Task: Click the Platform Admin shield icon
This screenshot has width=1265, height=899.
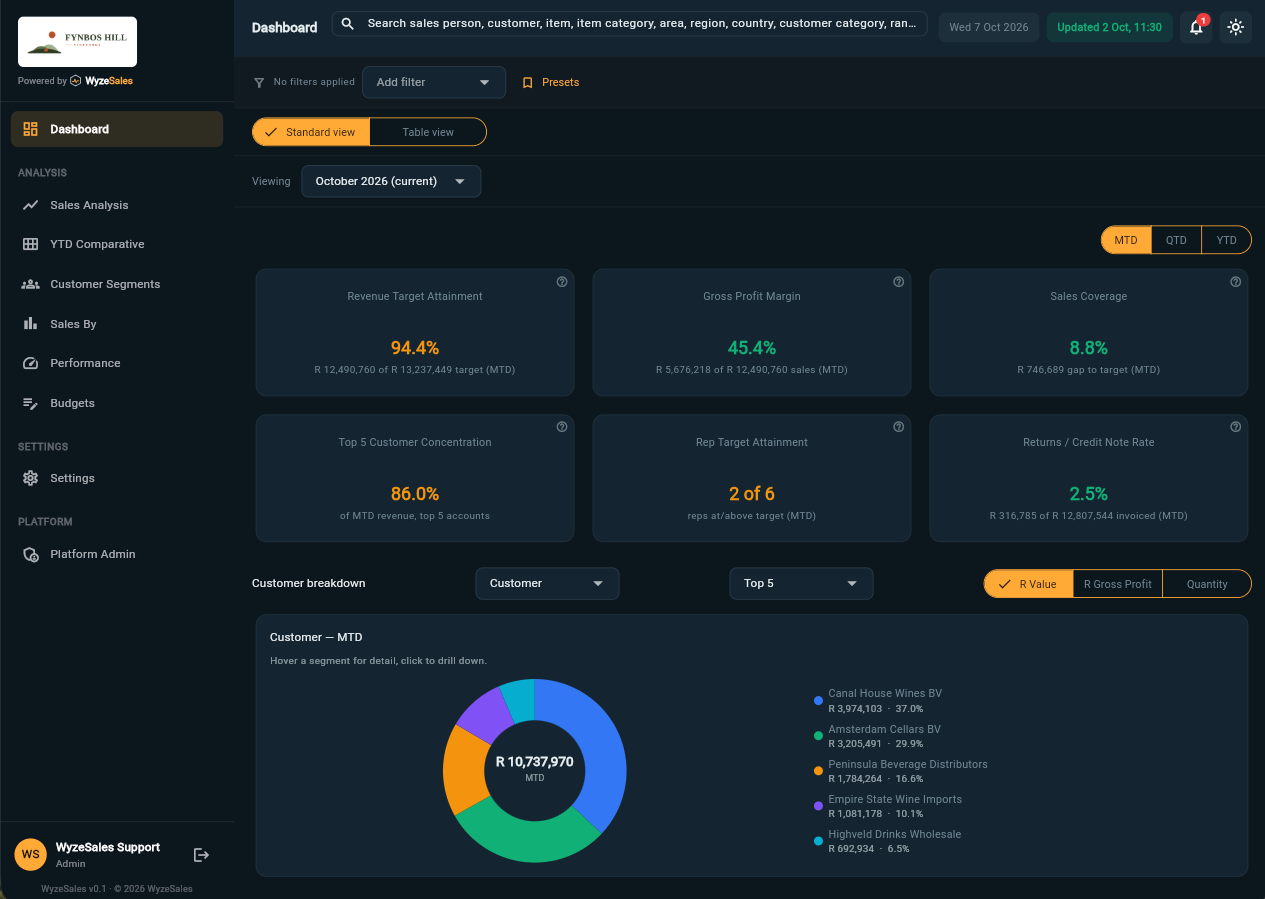Action: [30, 554]
